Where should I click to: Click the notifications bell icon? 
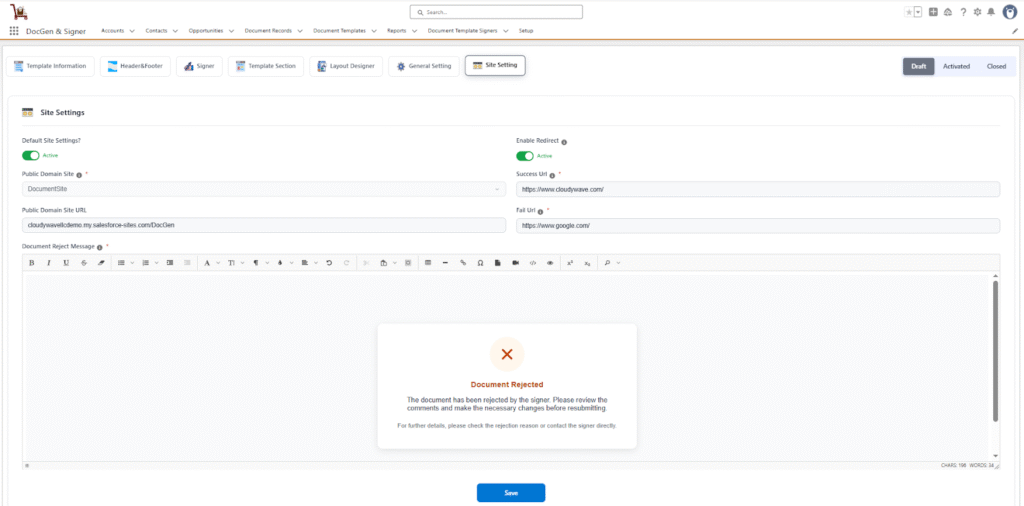pyautogui.click(x=991, y=12)
